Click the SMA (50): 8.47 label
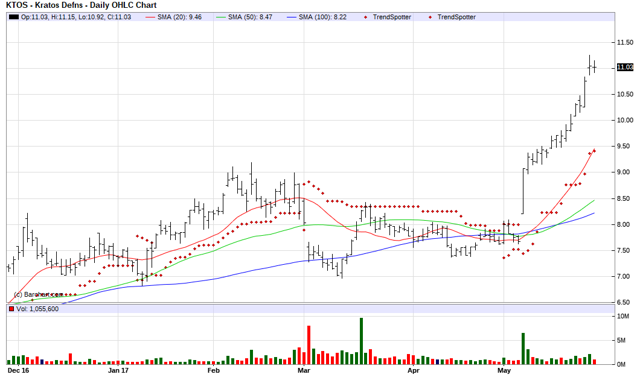This screenshot has width=640, height=389. tap(250, 17)
